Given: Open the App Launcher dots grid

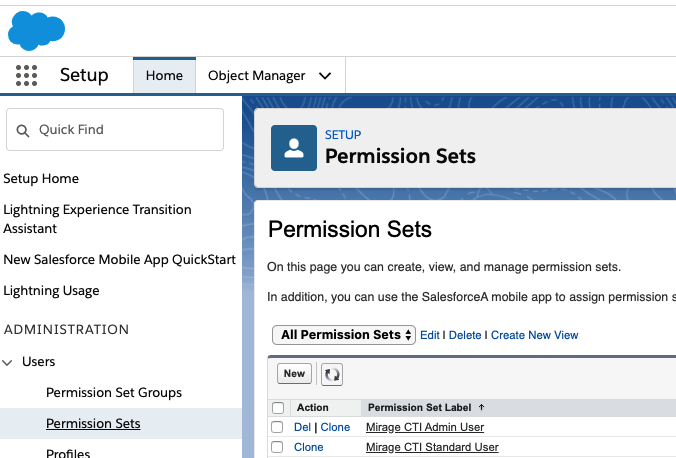Looking at the screenshot, I should [x=26, y=75].
